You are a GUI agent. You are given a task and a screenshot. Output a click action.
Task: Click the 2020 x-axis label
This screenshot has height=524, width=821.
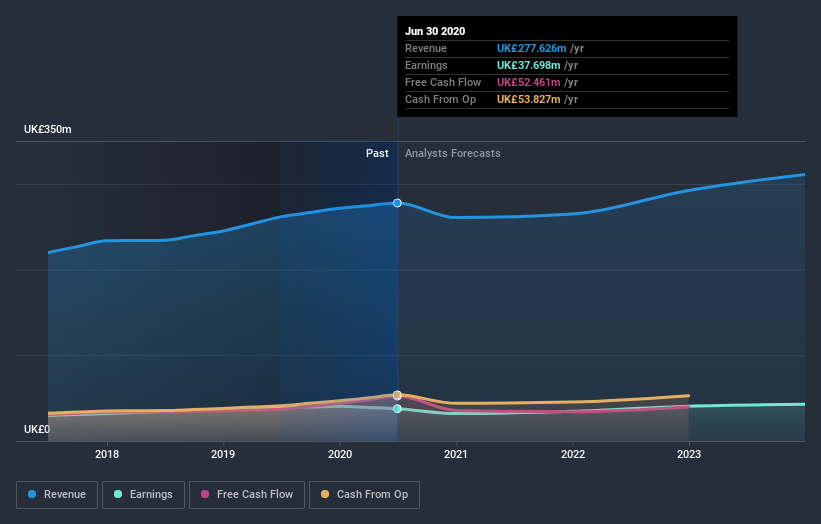(340, 454)
